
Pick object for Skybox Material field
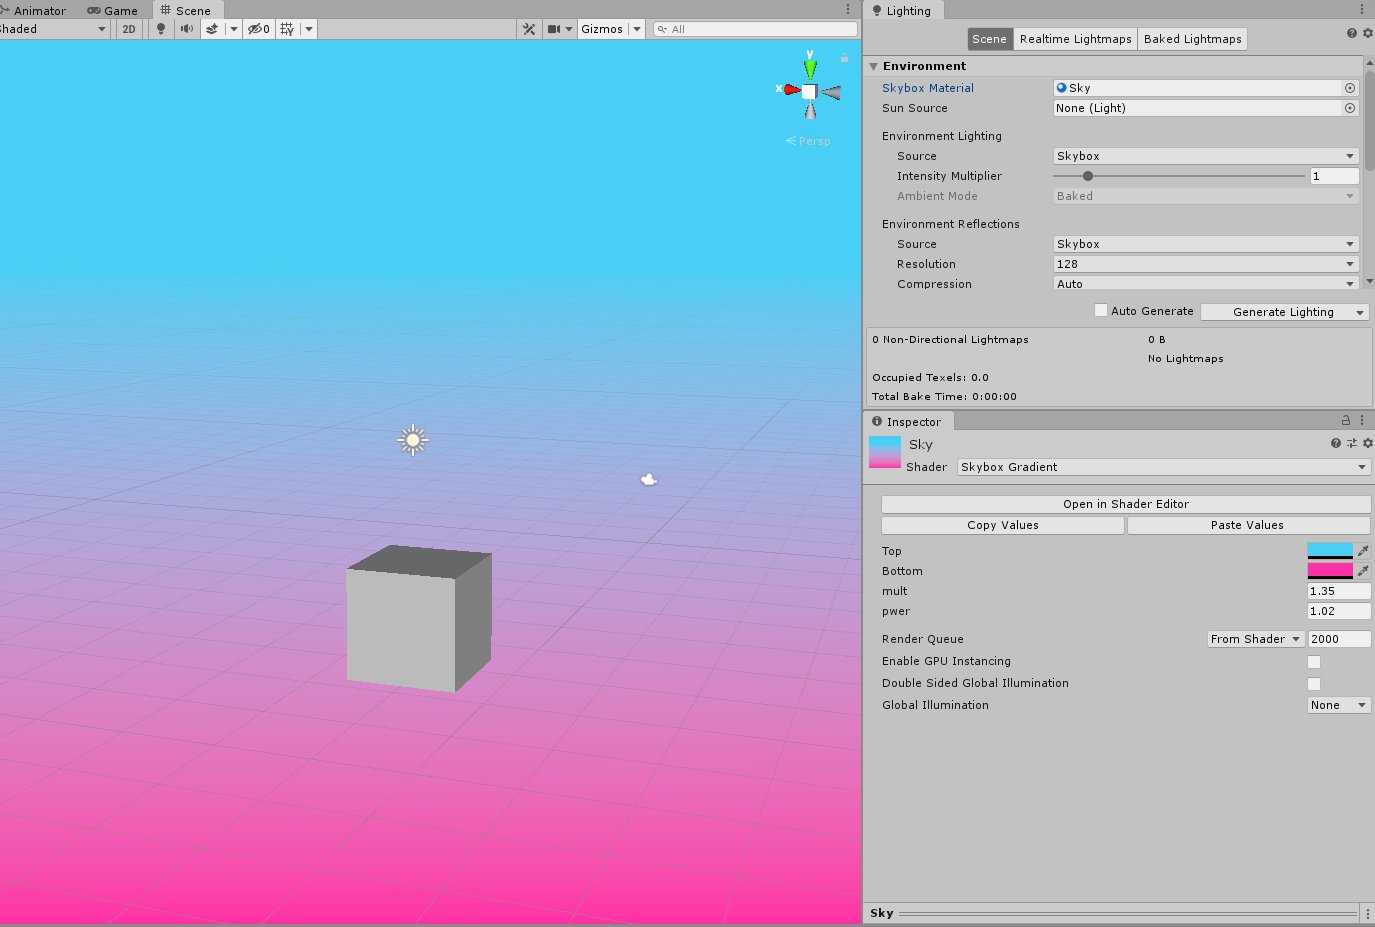1350,88
